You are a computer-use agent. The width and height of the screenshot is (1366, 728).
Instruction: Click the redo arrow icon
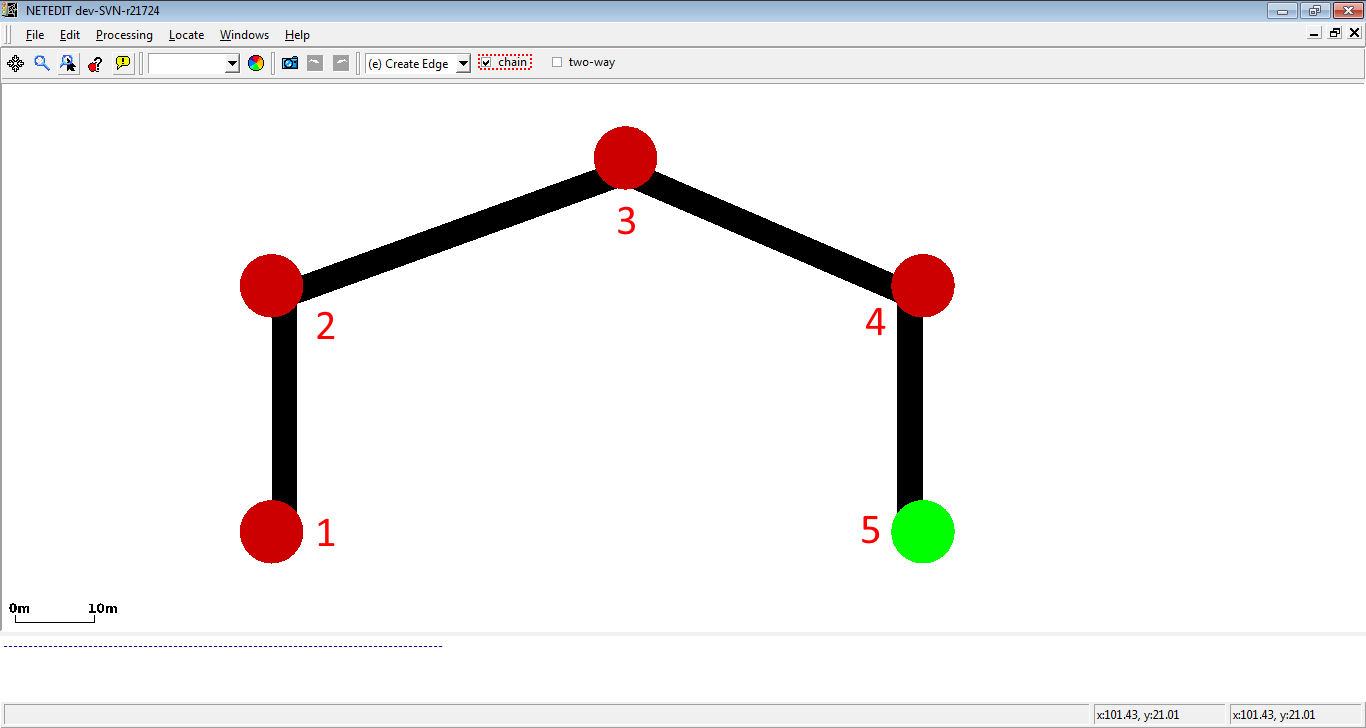click(x=341, y=63)
